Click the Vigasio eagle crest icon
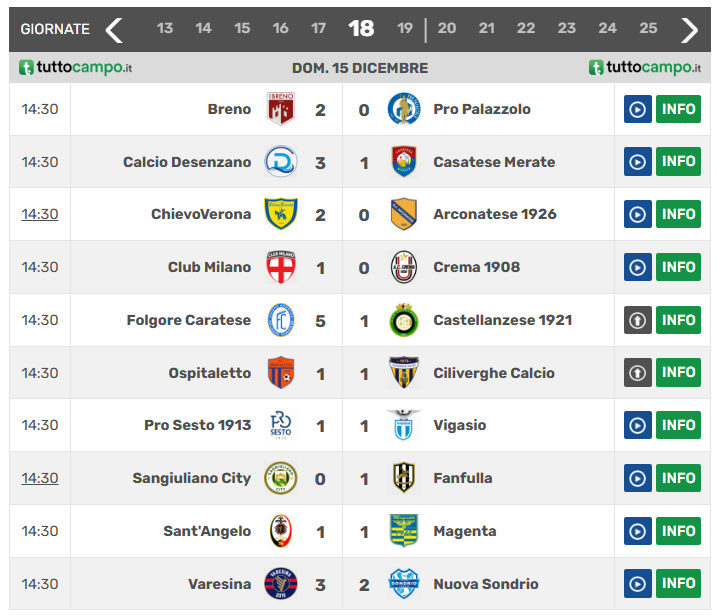The image size is (718, 616). [x=403, y=425]
